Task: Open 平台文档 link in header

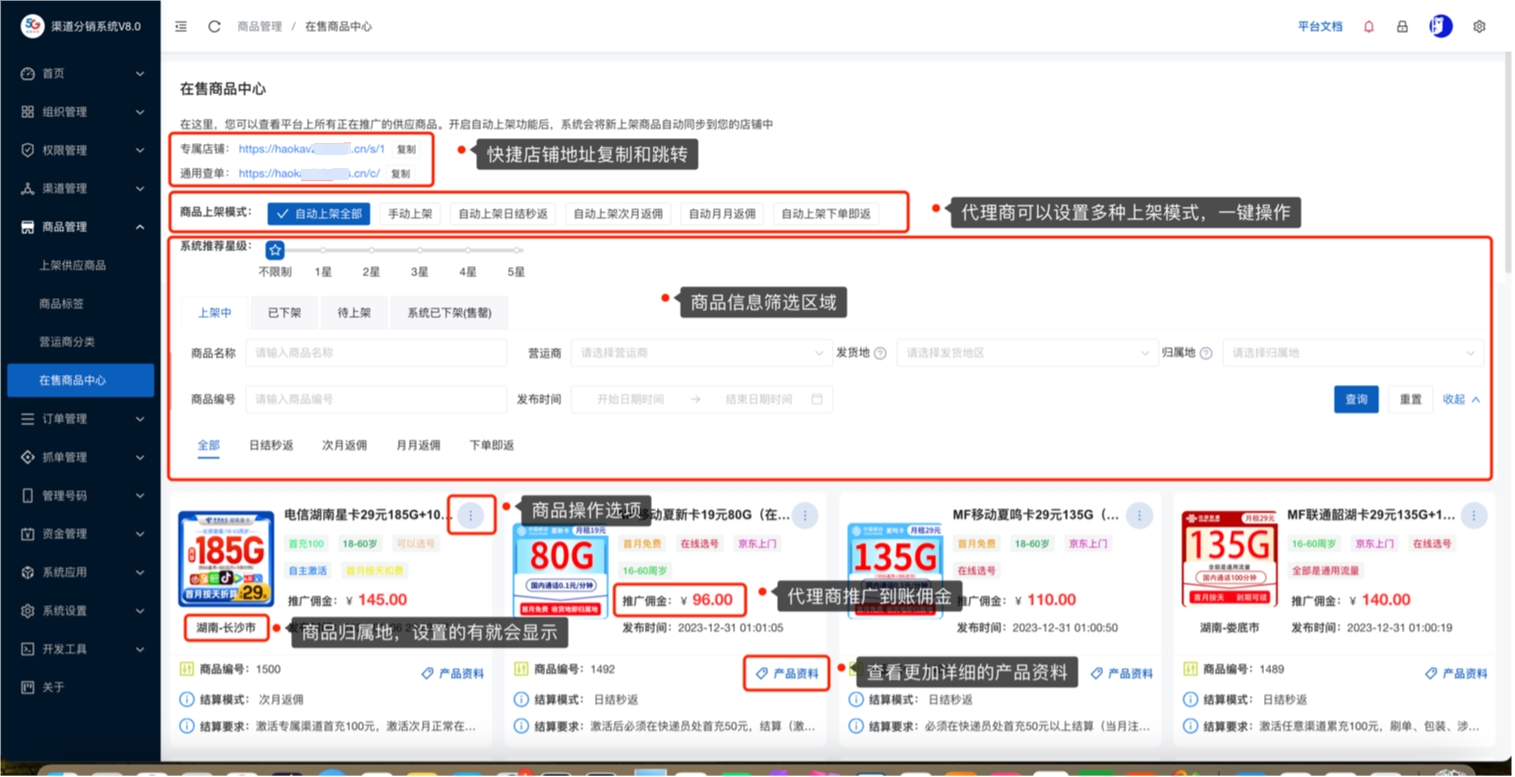Action: click(x=1320, y=27)
